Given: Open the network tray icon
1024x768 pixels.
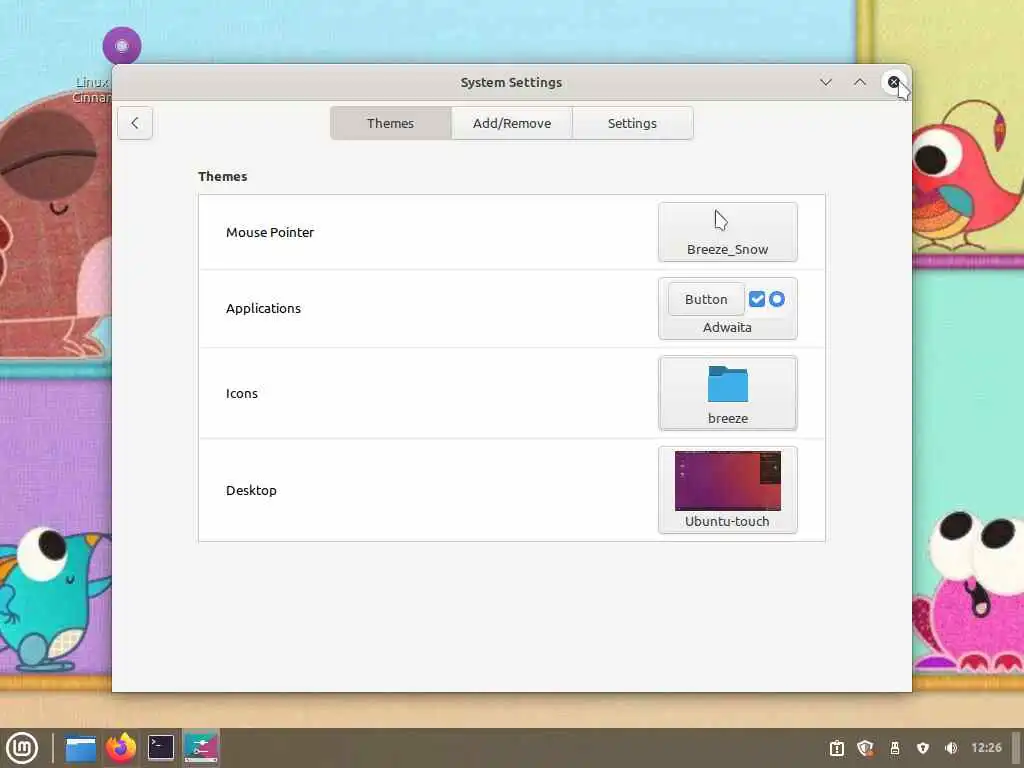Looking at the screenshot, I should [923, 748].
